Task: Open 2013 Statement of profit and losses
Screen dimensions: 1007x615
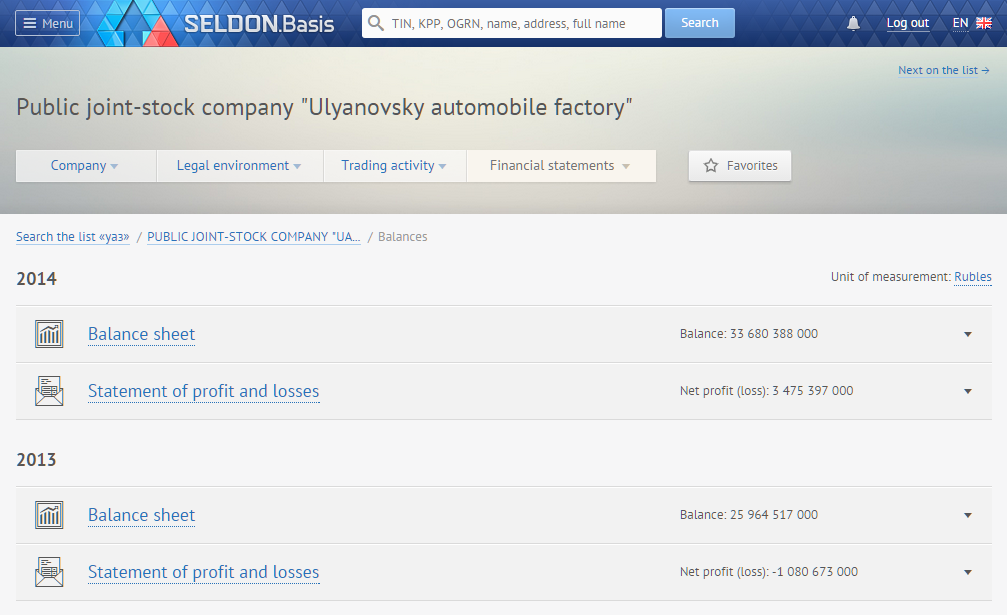Action: click(x=204, y=572)
